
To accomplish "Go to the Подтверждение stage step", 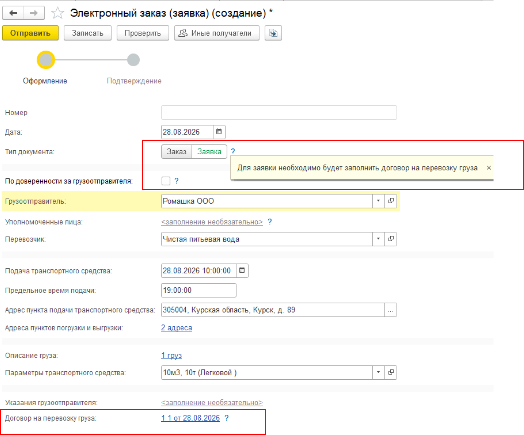I will (133, 60).
